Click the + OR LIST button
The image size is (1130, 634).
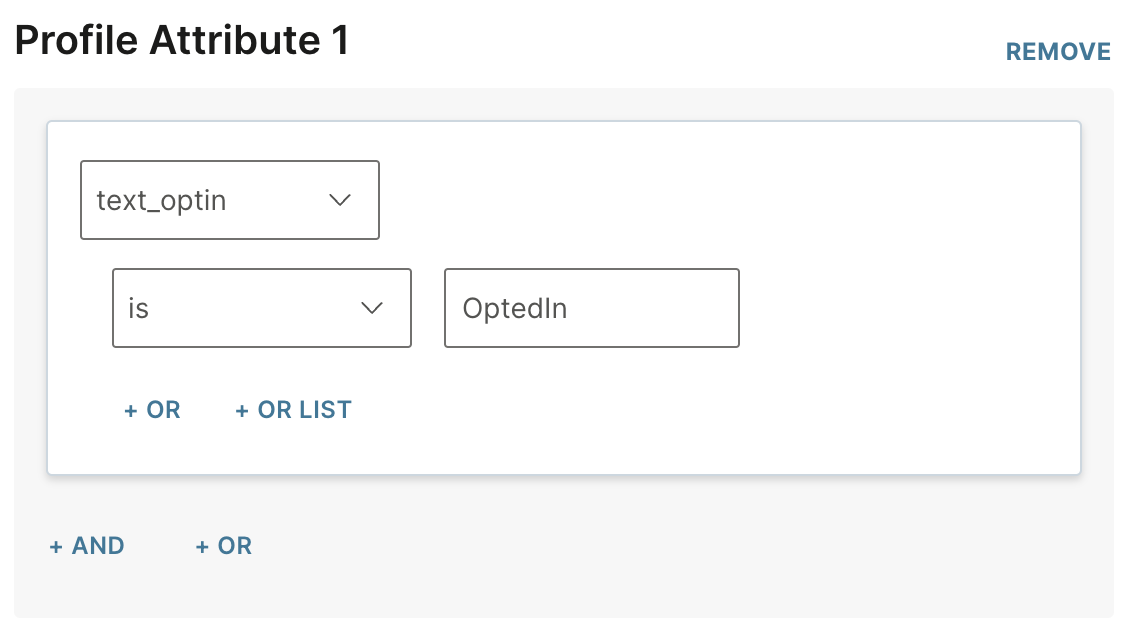click(293, 410)
